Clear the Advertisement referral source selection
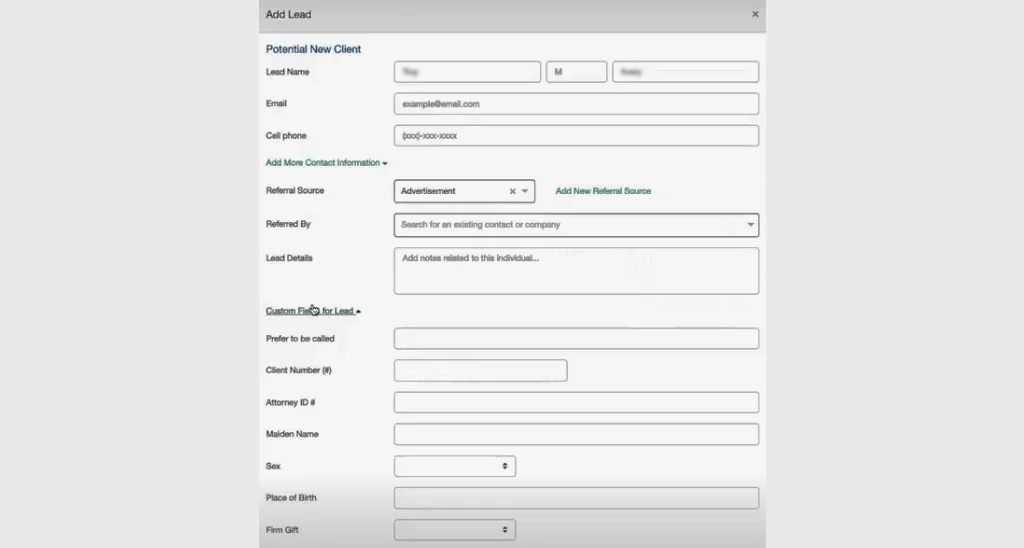The height and width of the screenshot is (548, 1024). [513, 191]
